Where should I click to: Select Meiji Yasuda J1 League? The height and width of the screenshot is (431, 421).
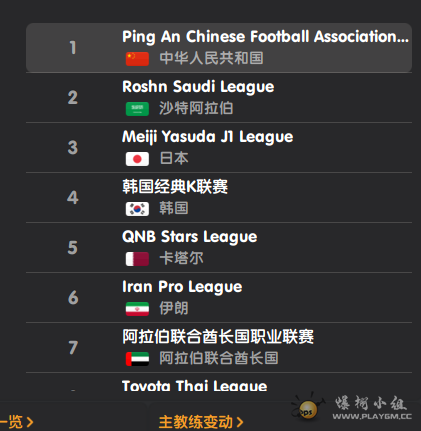point(219,148)
